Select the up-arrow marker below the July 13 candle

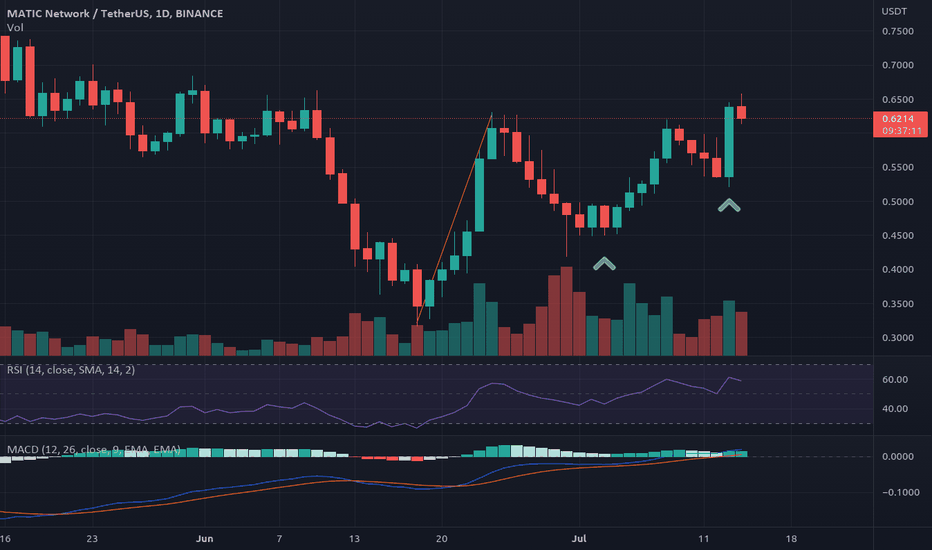729,206
